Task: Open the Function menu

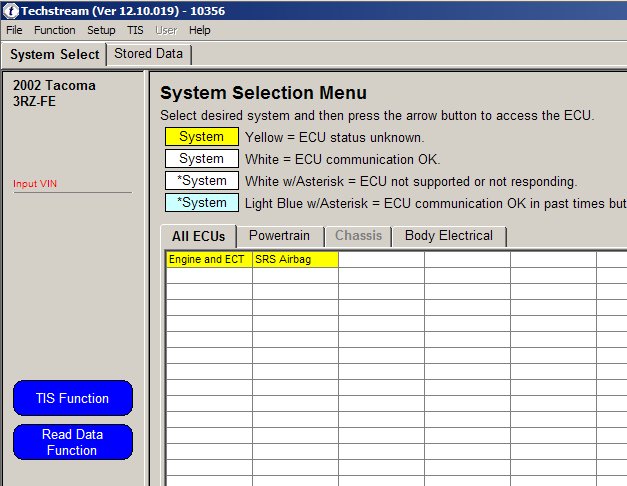Action: [55, 30]
